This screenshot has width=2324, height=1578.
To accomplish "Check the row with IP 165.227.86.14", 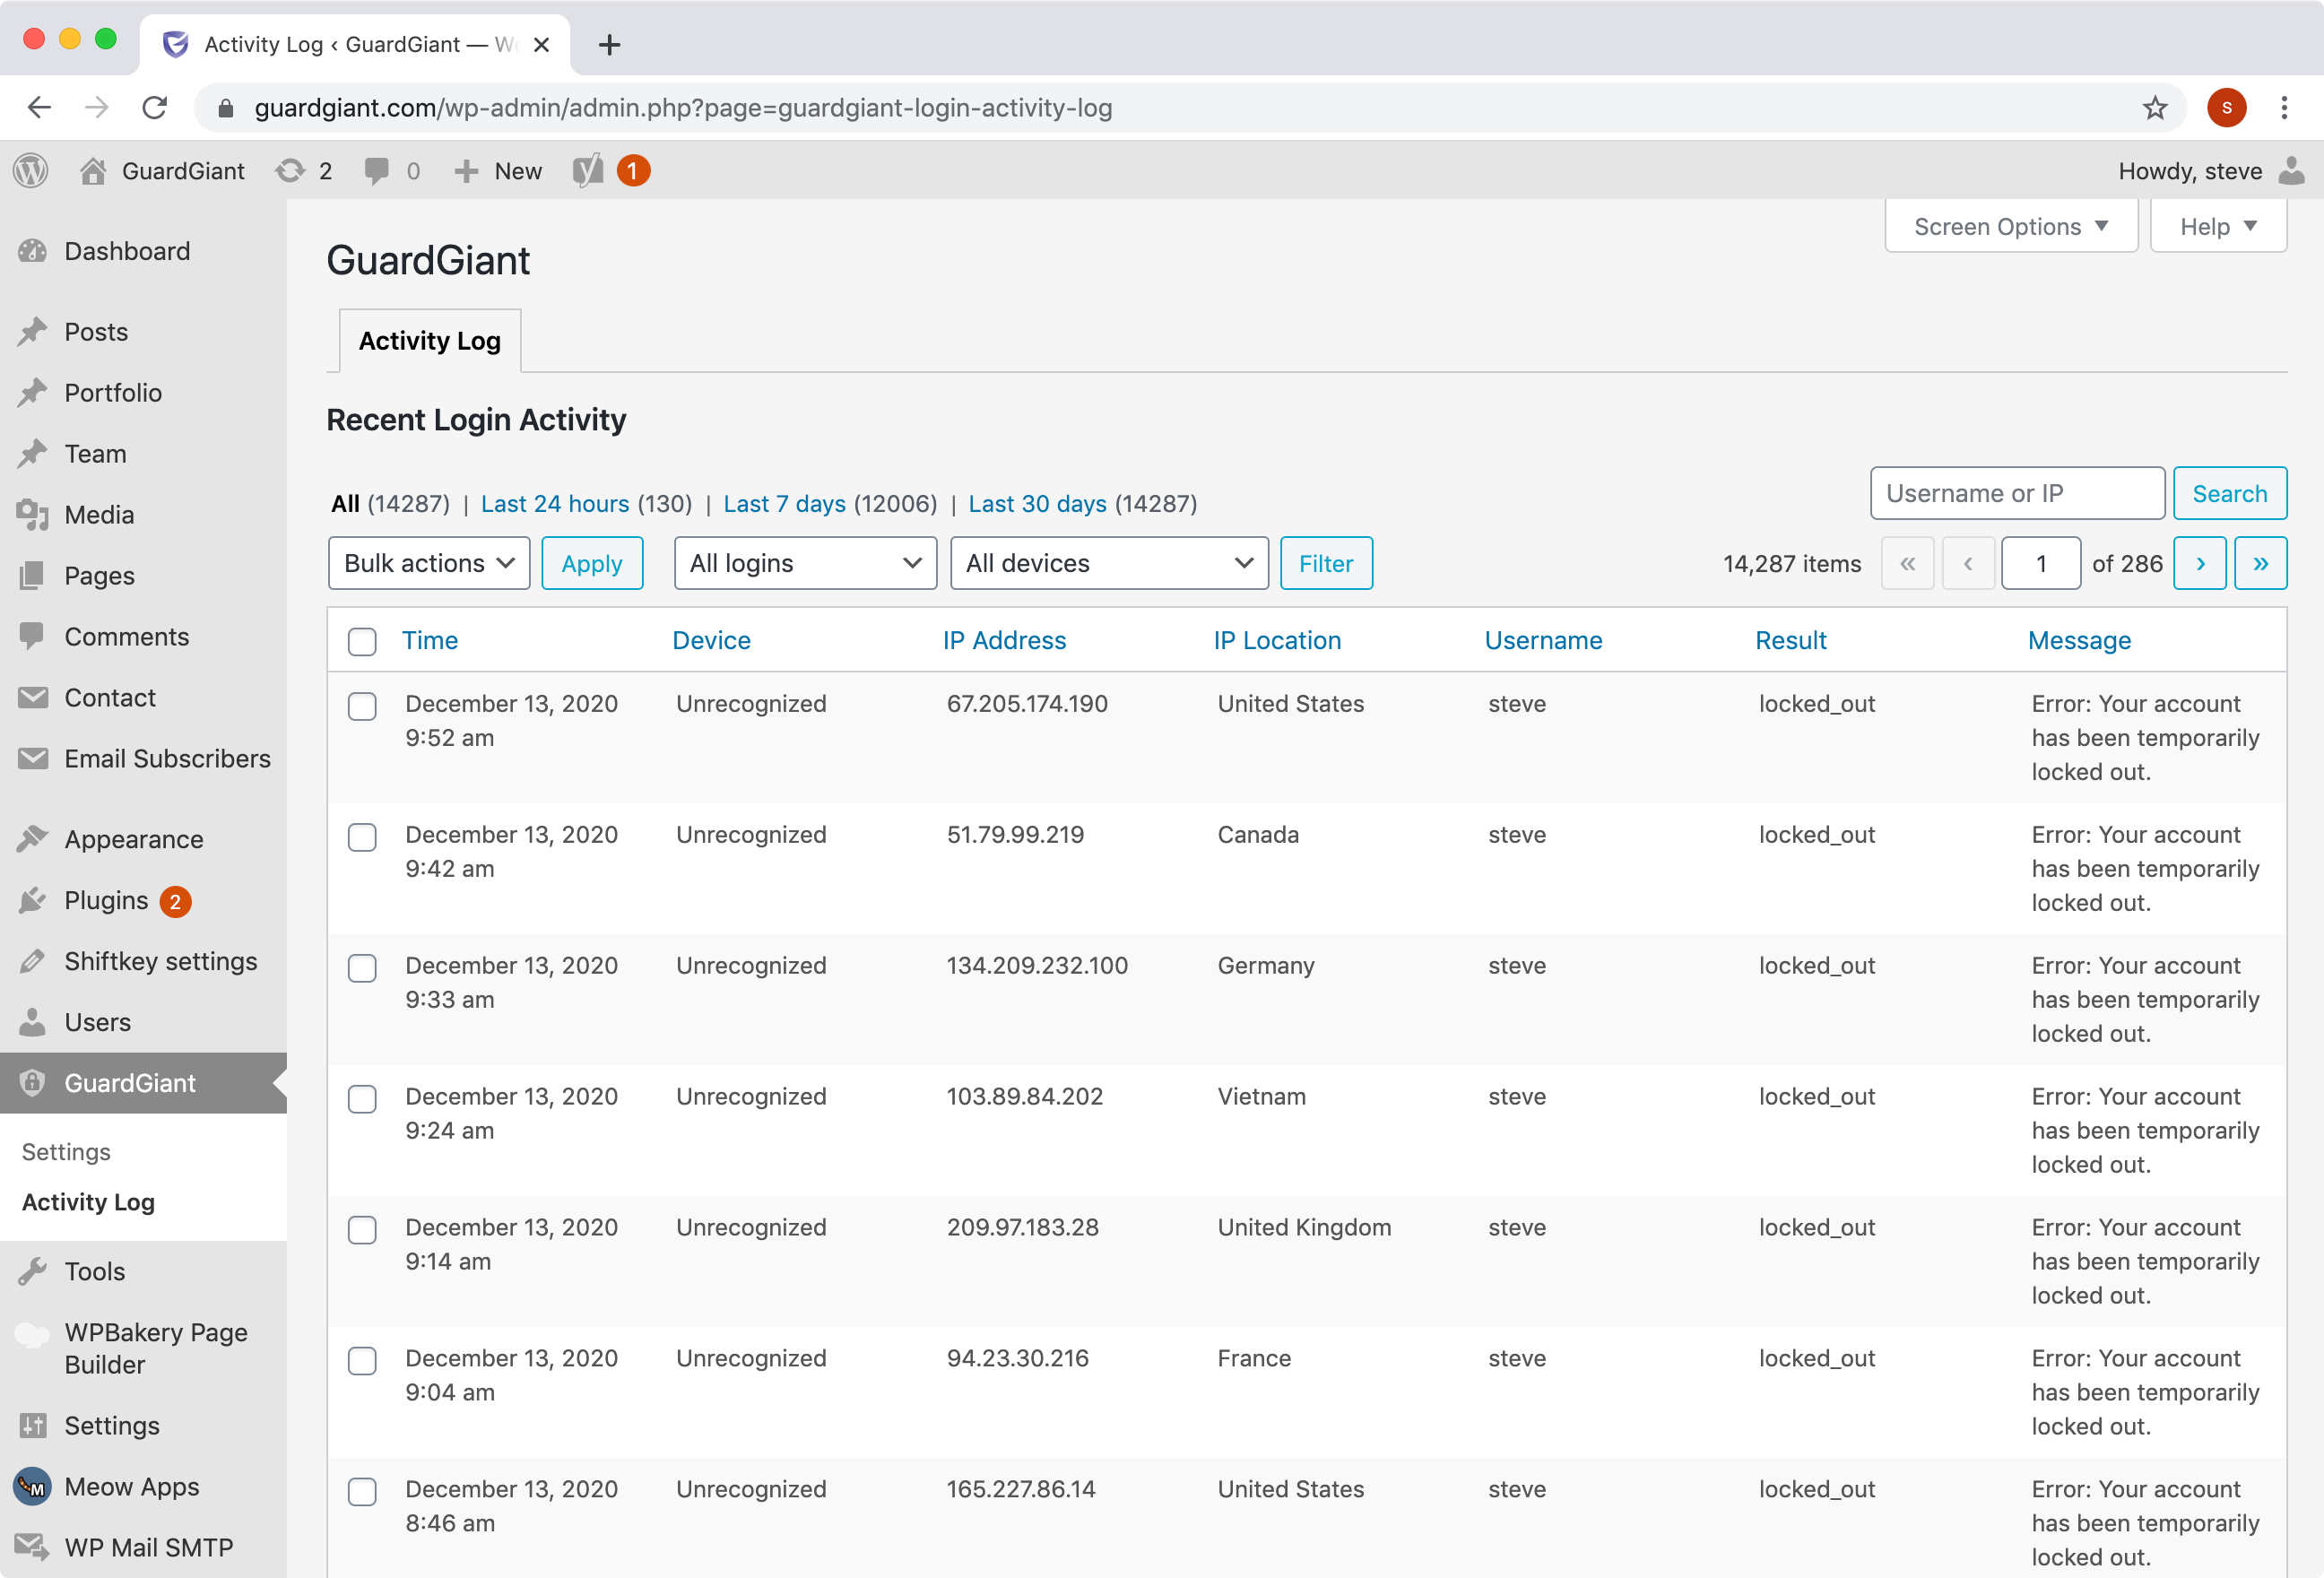I will 362,1492.
